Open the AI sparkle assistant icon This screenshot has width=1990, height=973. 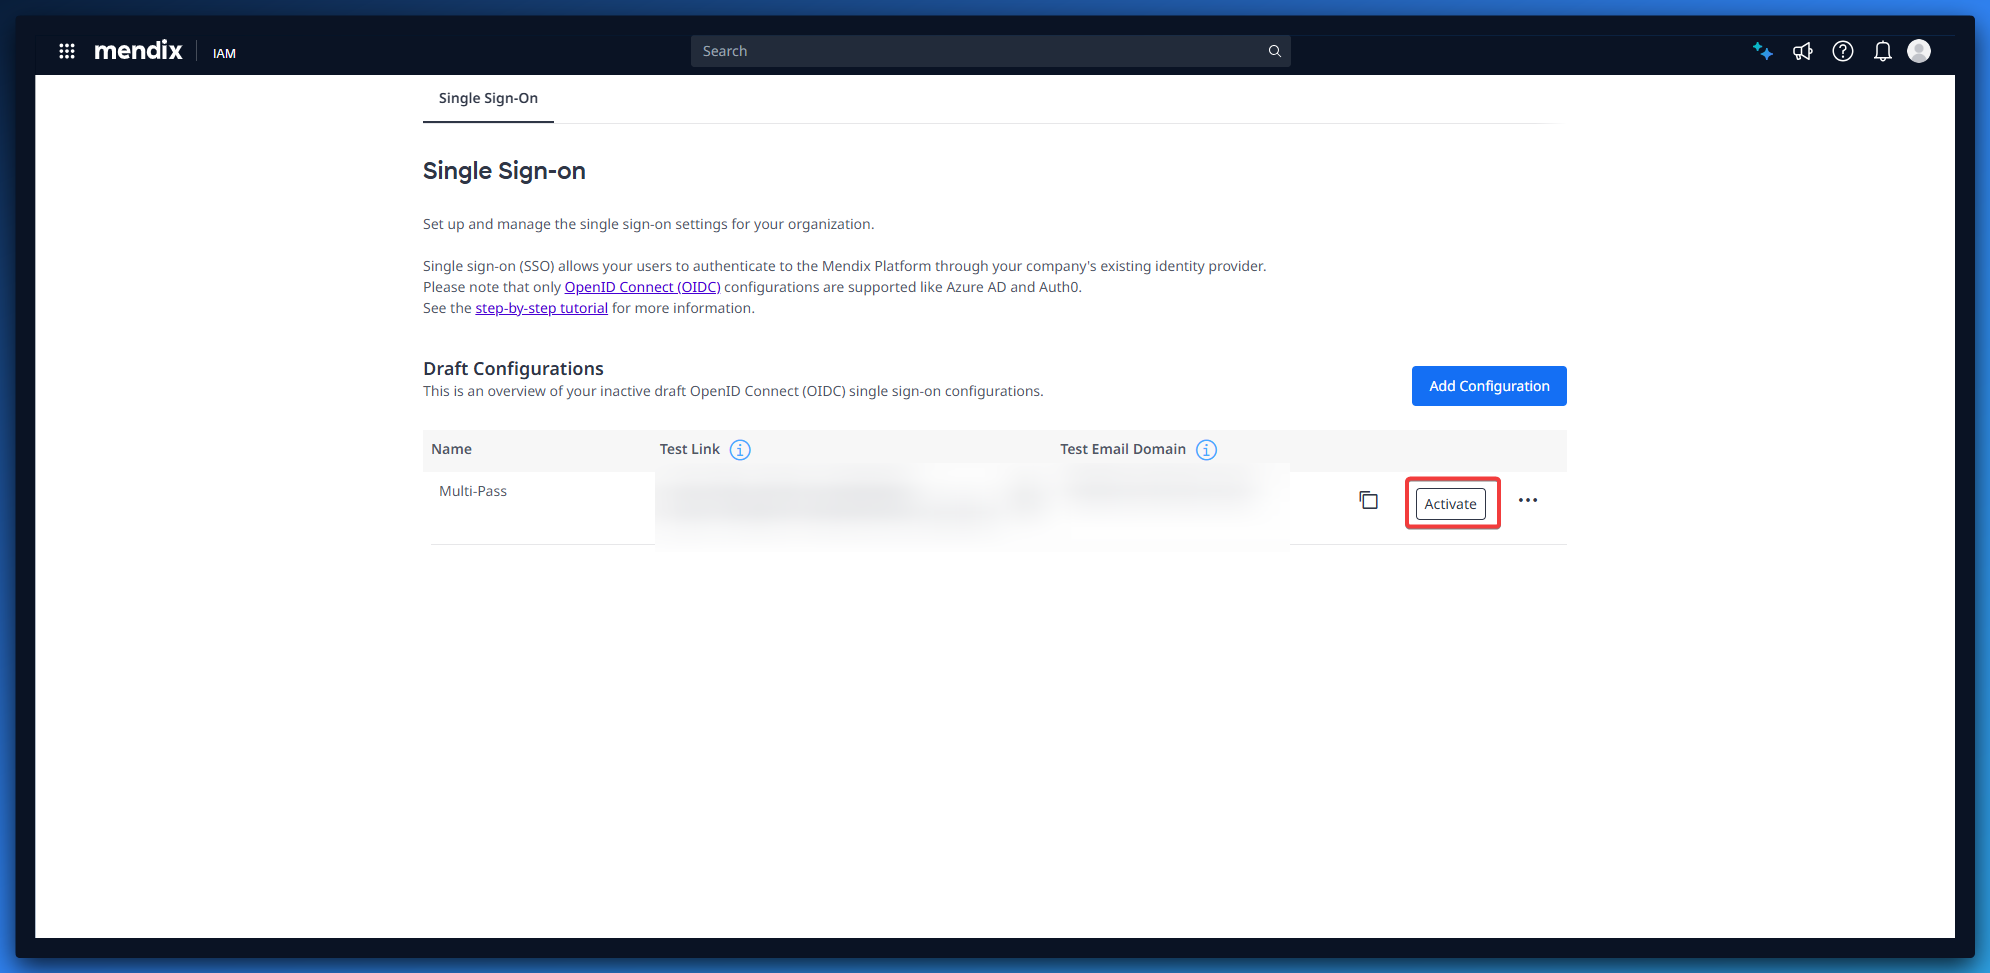coord(1762,51)
